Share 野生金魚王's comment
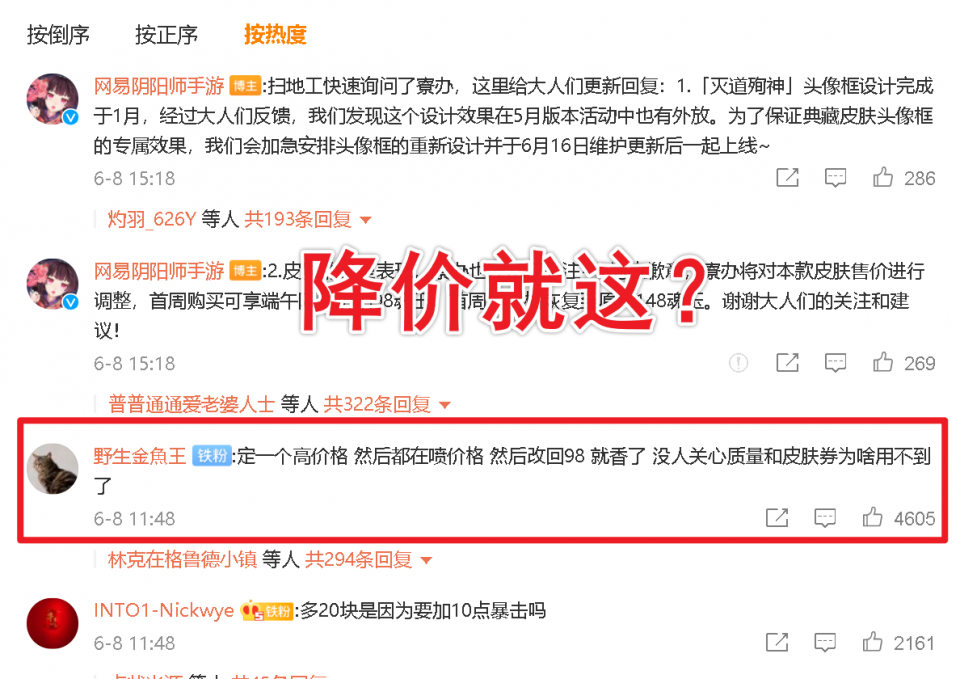 click(777, 518)
